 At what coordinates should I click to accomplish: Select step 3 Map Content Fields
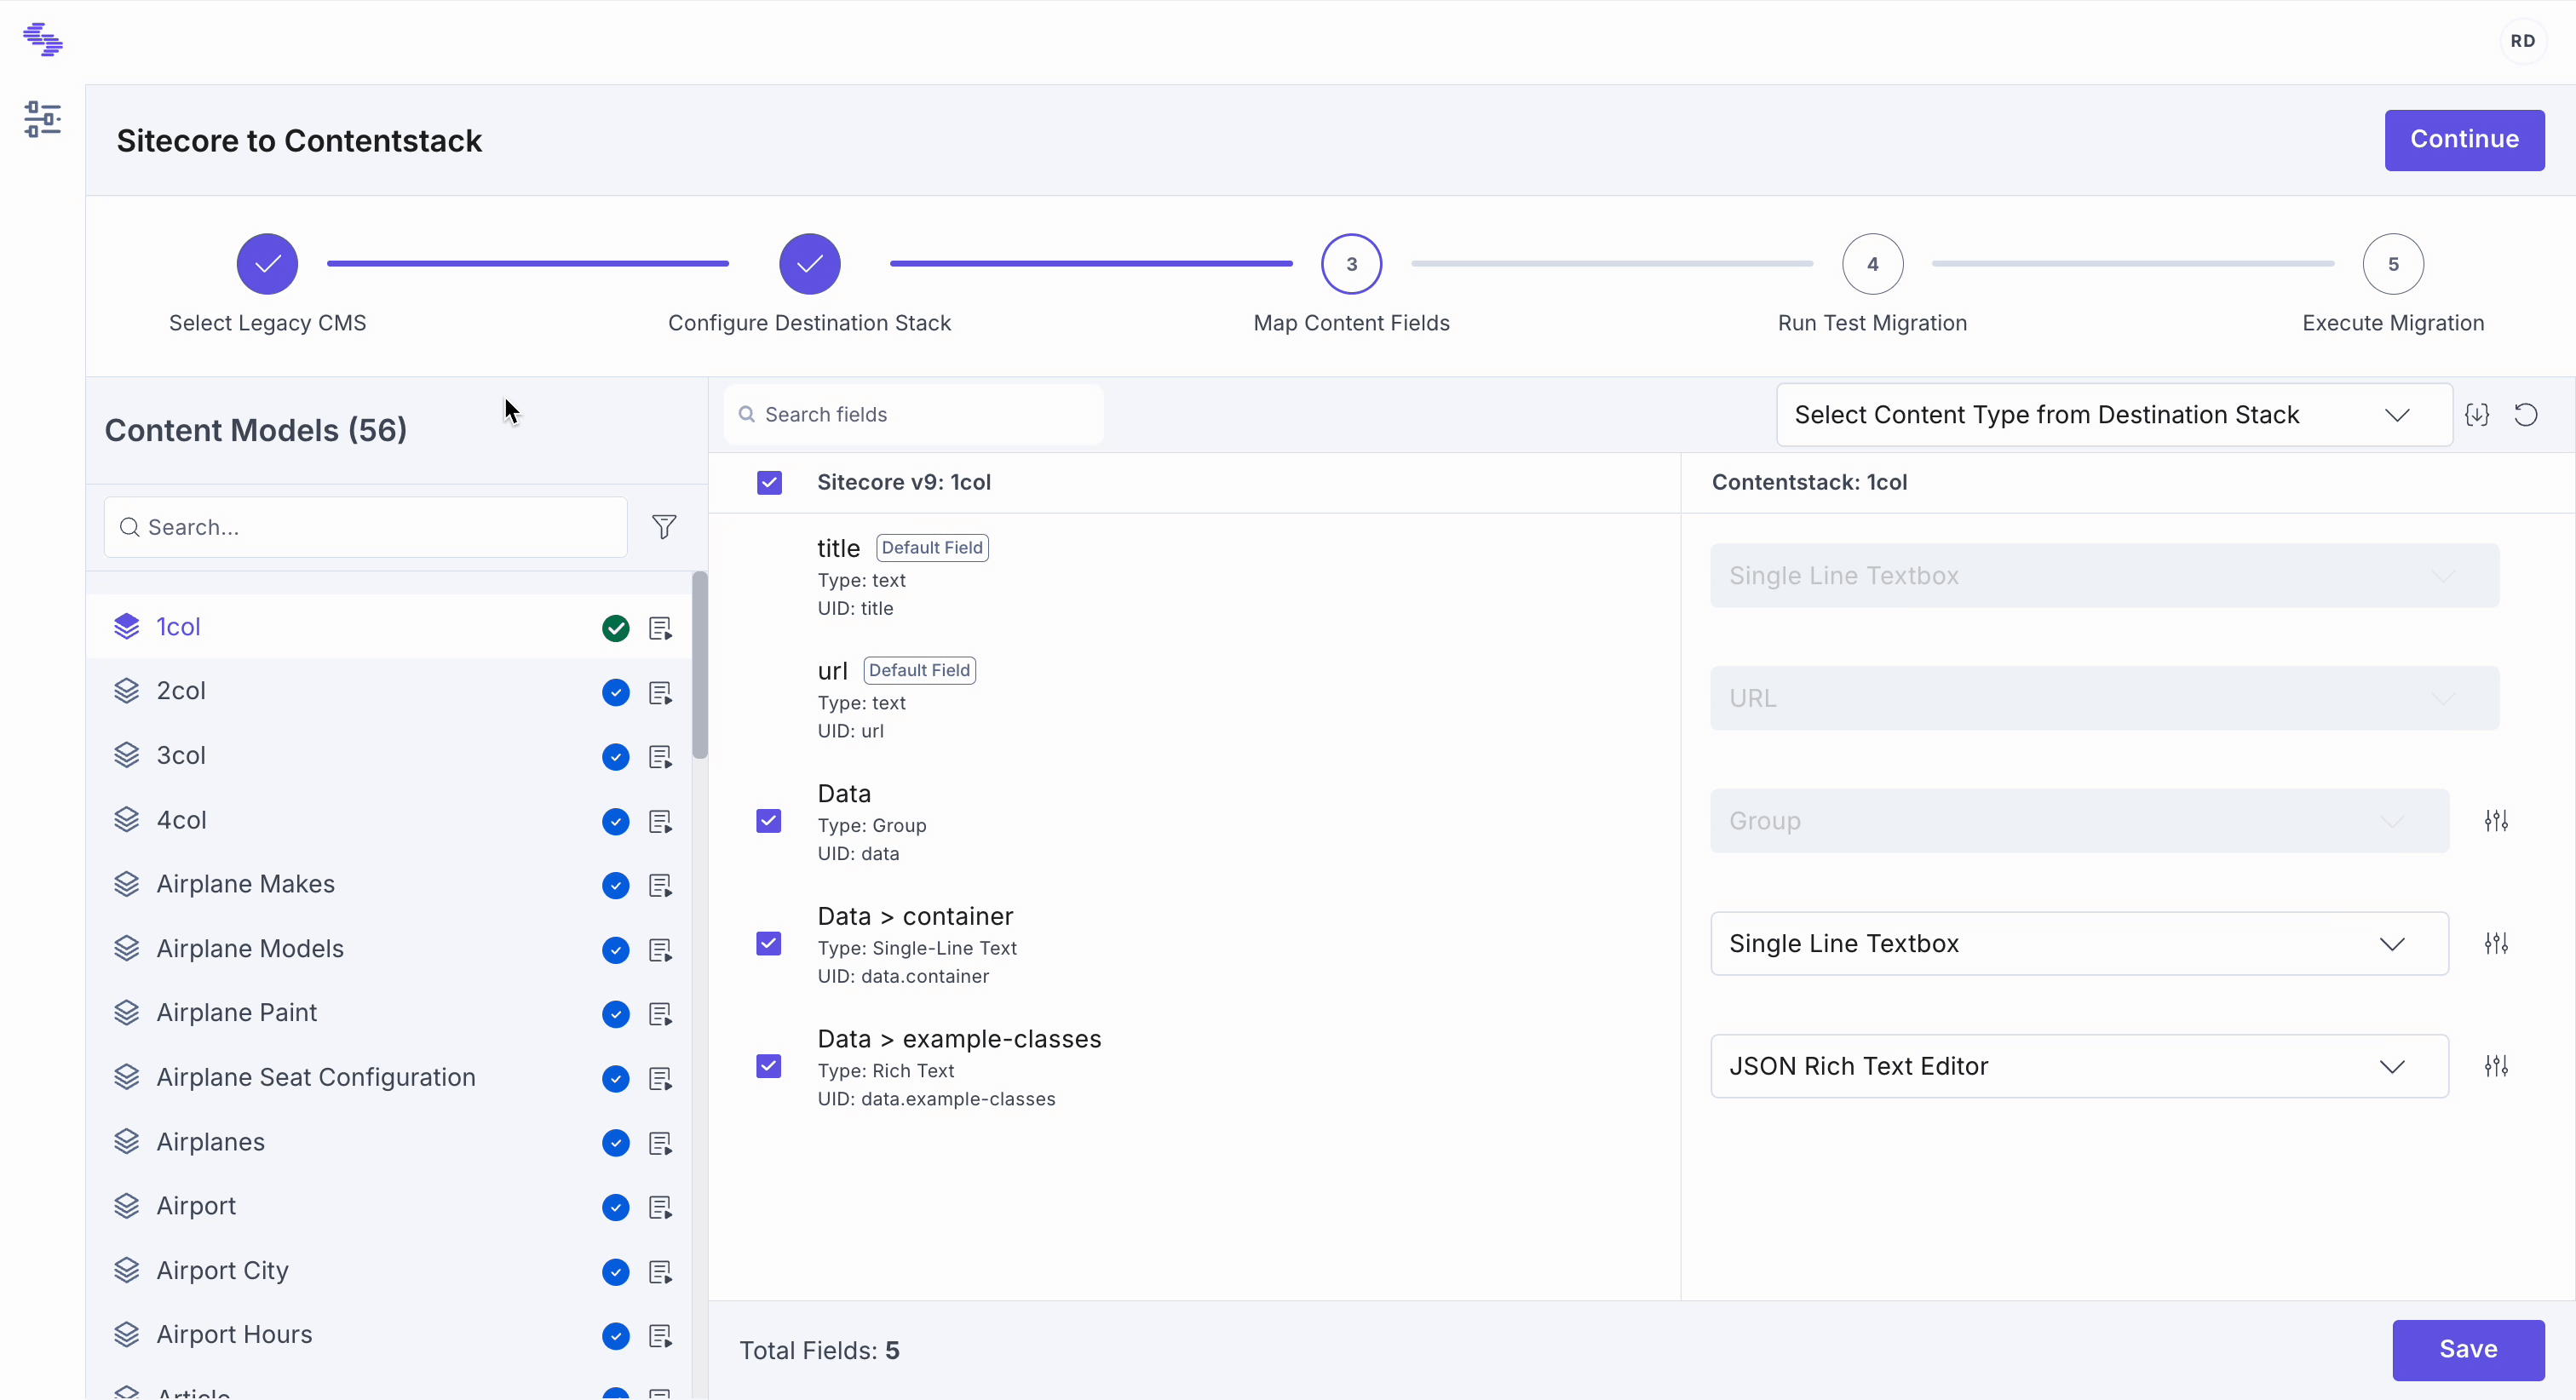click(x=1351, y=264)
